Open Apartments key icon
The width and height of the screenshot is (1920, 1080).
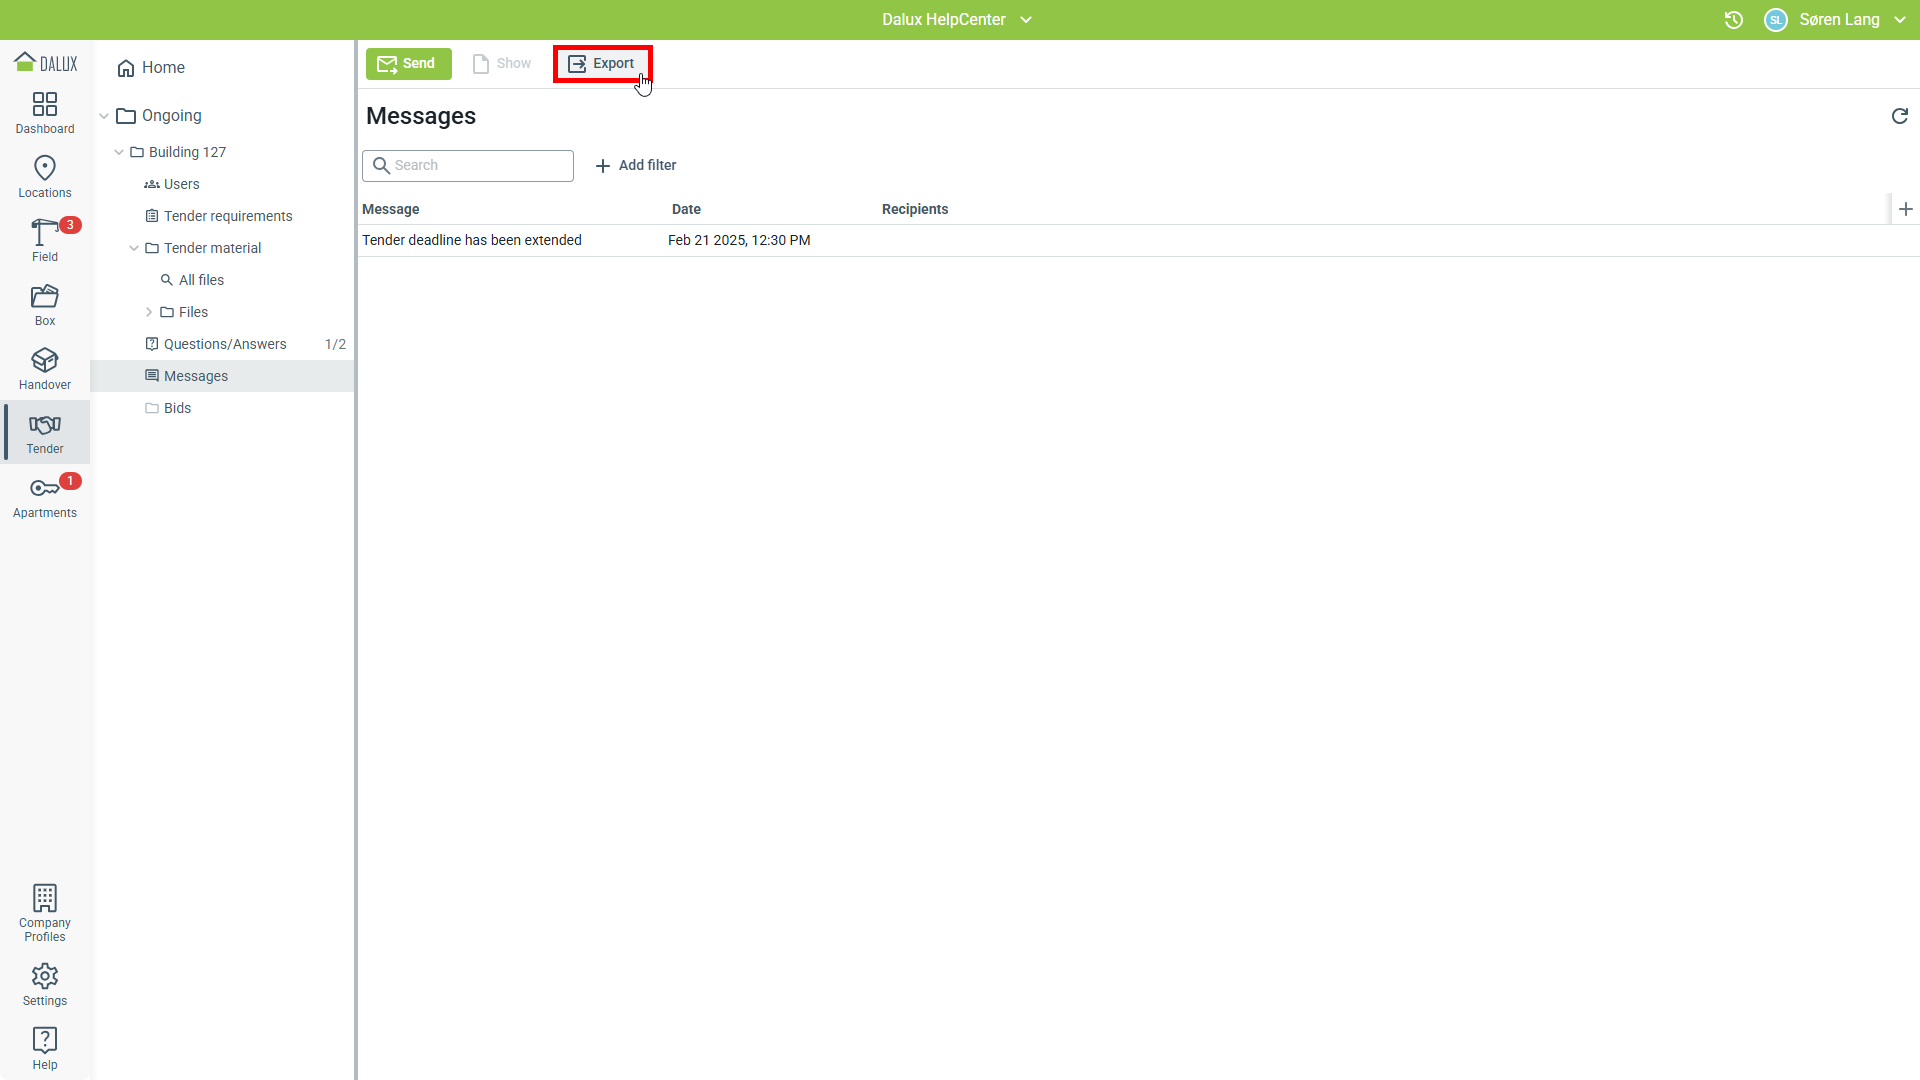44,488
